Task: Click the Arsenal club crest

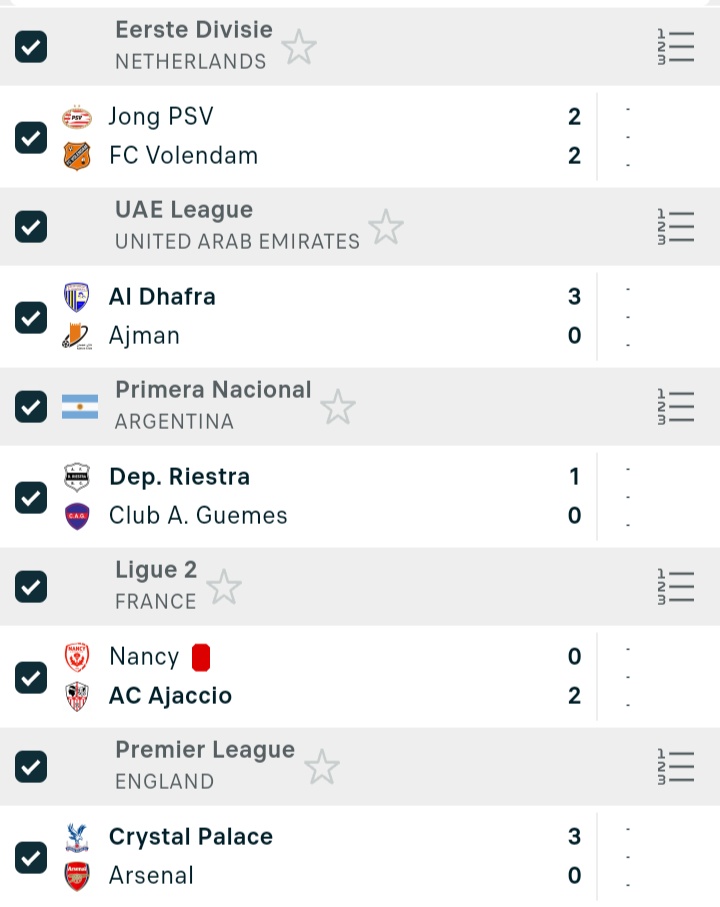Action: 77,876
